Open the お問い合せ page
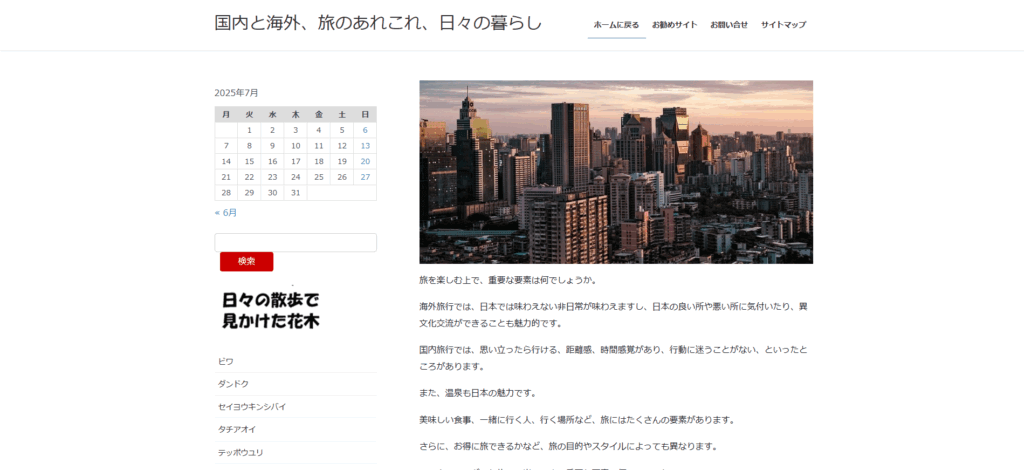 click(729, 25)
